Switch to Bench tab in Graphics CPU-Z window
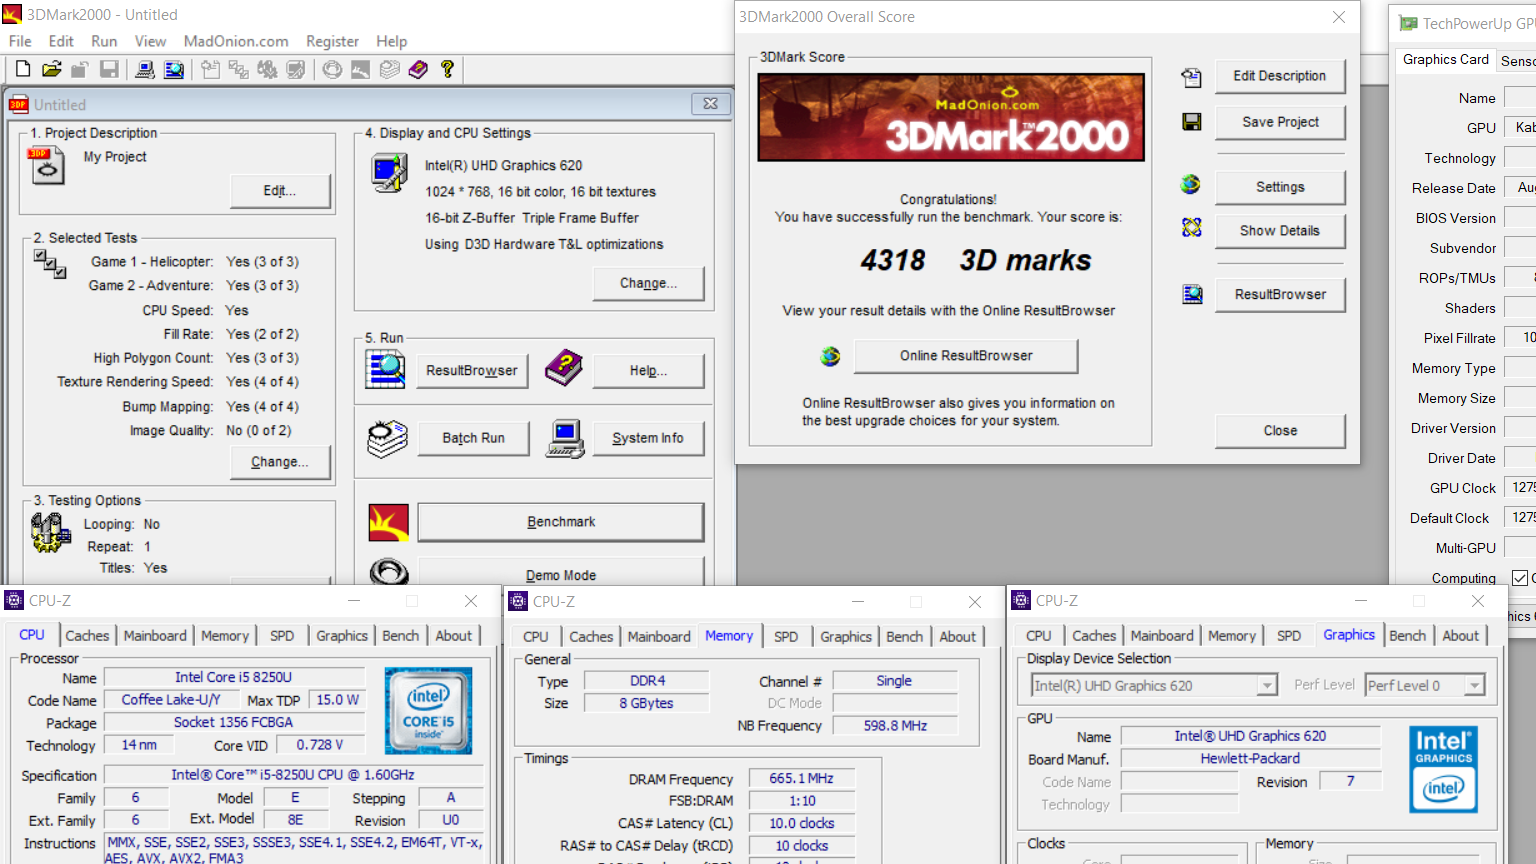The image size is (1536, 864). coord(1407,635)
